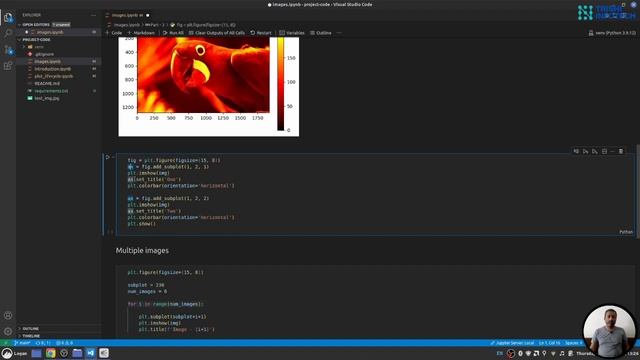This screenshot has width=640, height=360.
Task: Click into the add_subplot code cell
Action: coord(375,194)
